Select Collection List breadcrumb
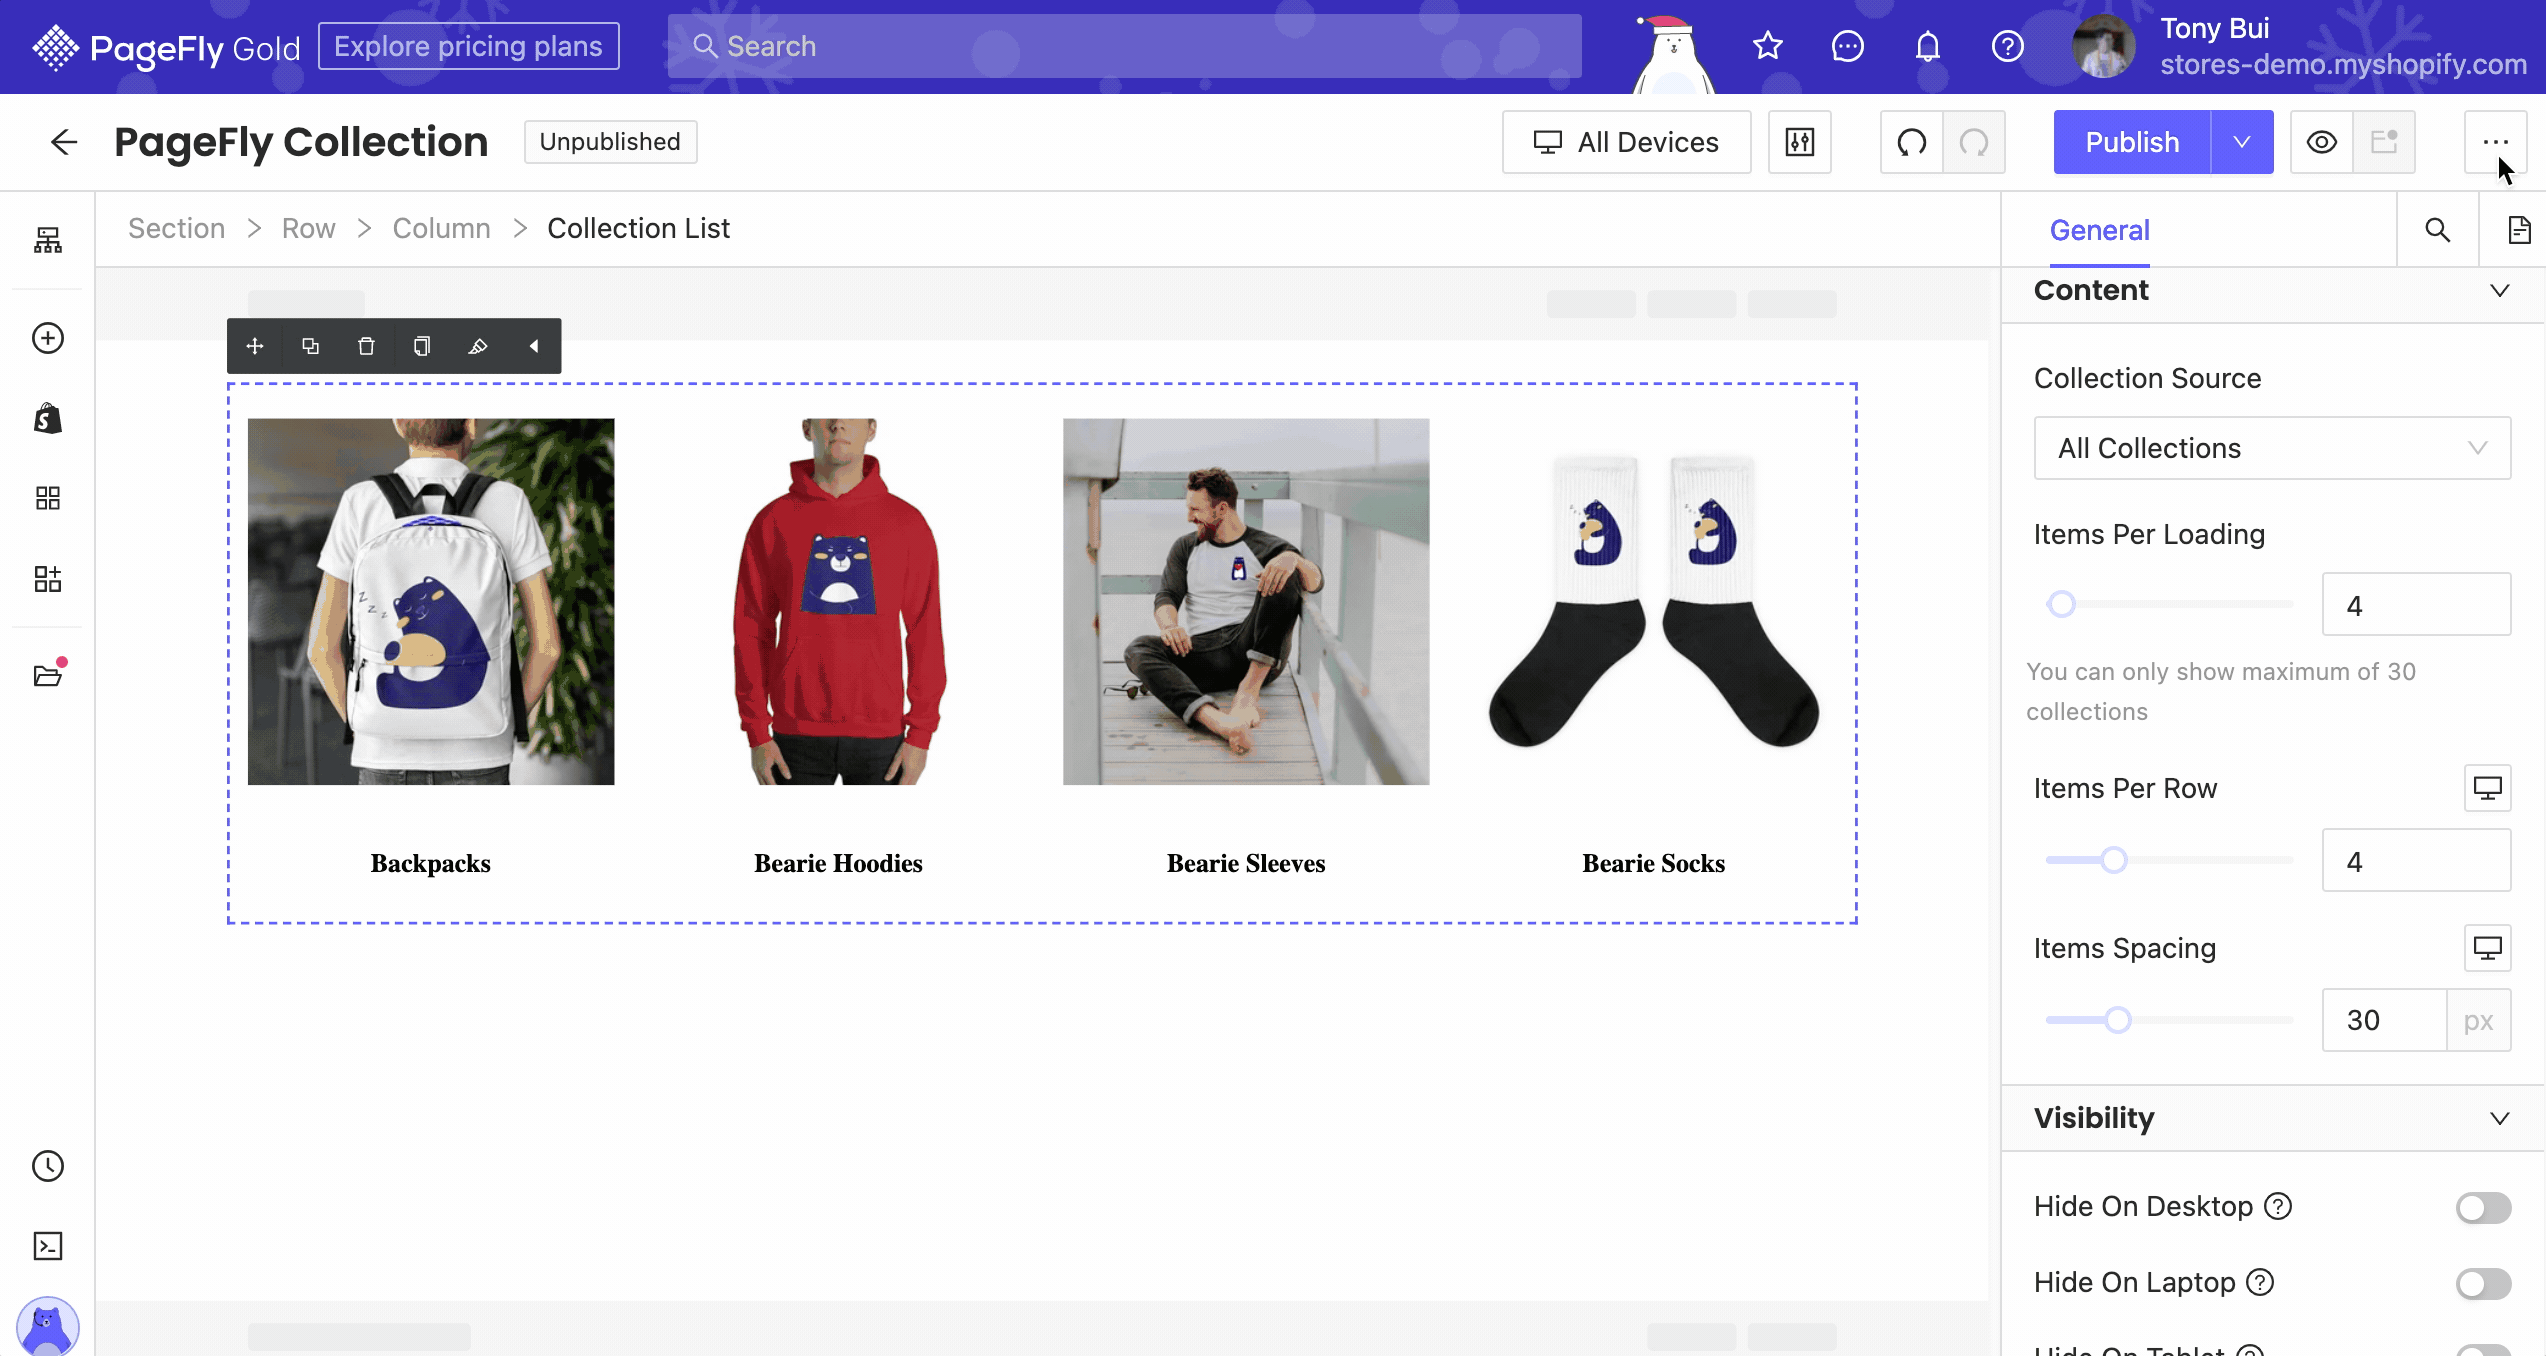2546x1356 pixels. tap(638, 228)
